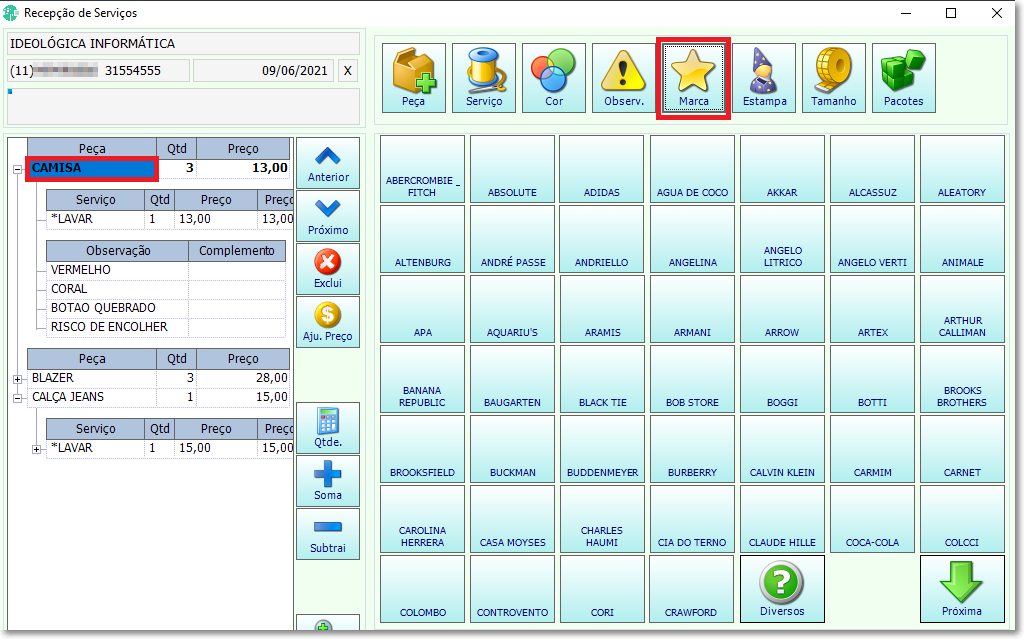The image size is (1024, 639).
Task: Choose the CALVIN KLEIN brand
Action: pos(782,449)
